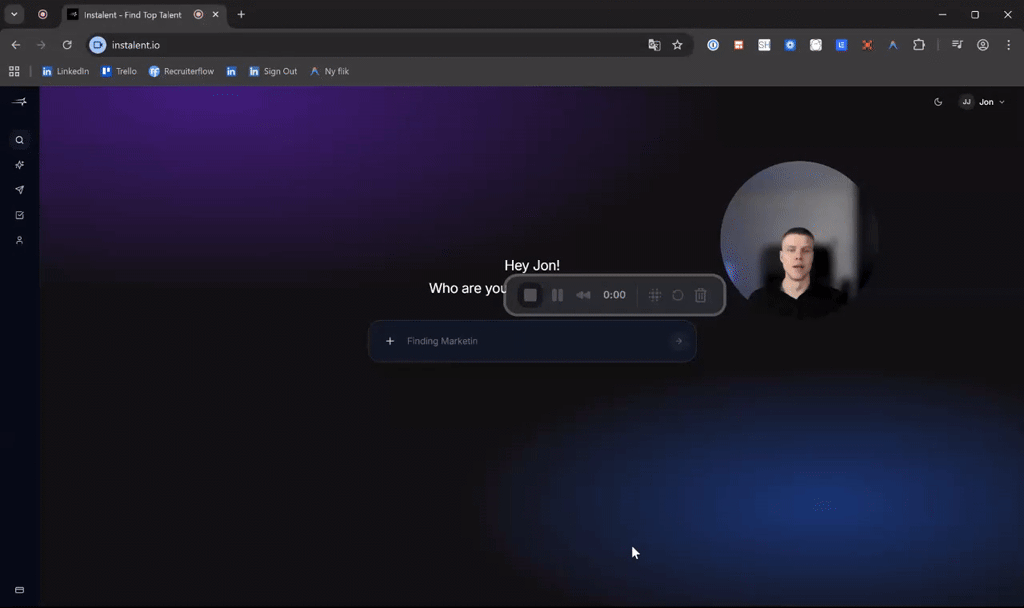Viewport: 1024px width, 608px height.
Task: Click the Instalent logo in the sidebar
Action: 20,102
